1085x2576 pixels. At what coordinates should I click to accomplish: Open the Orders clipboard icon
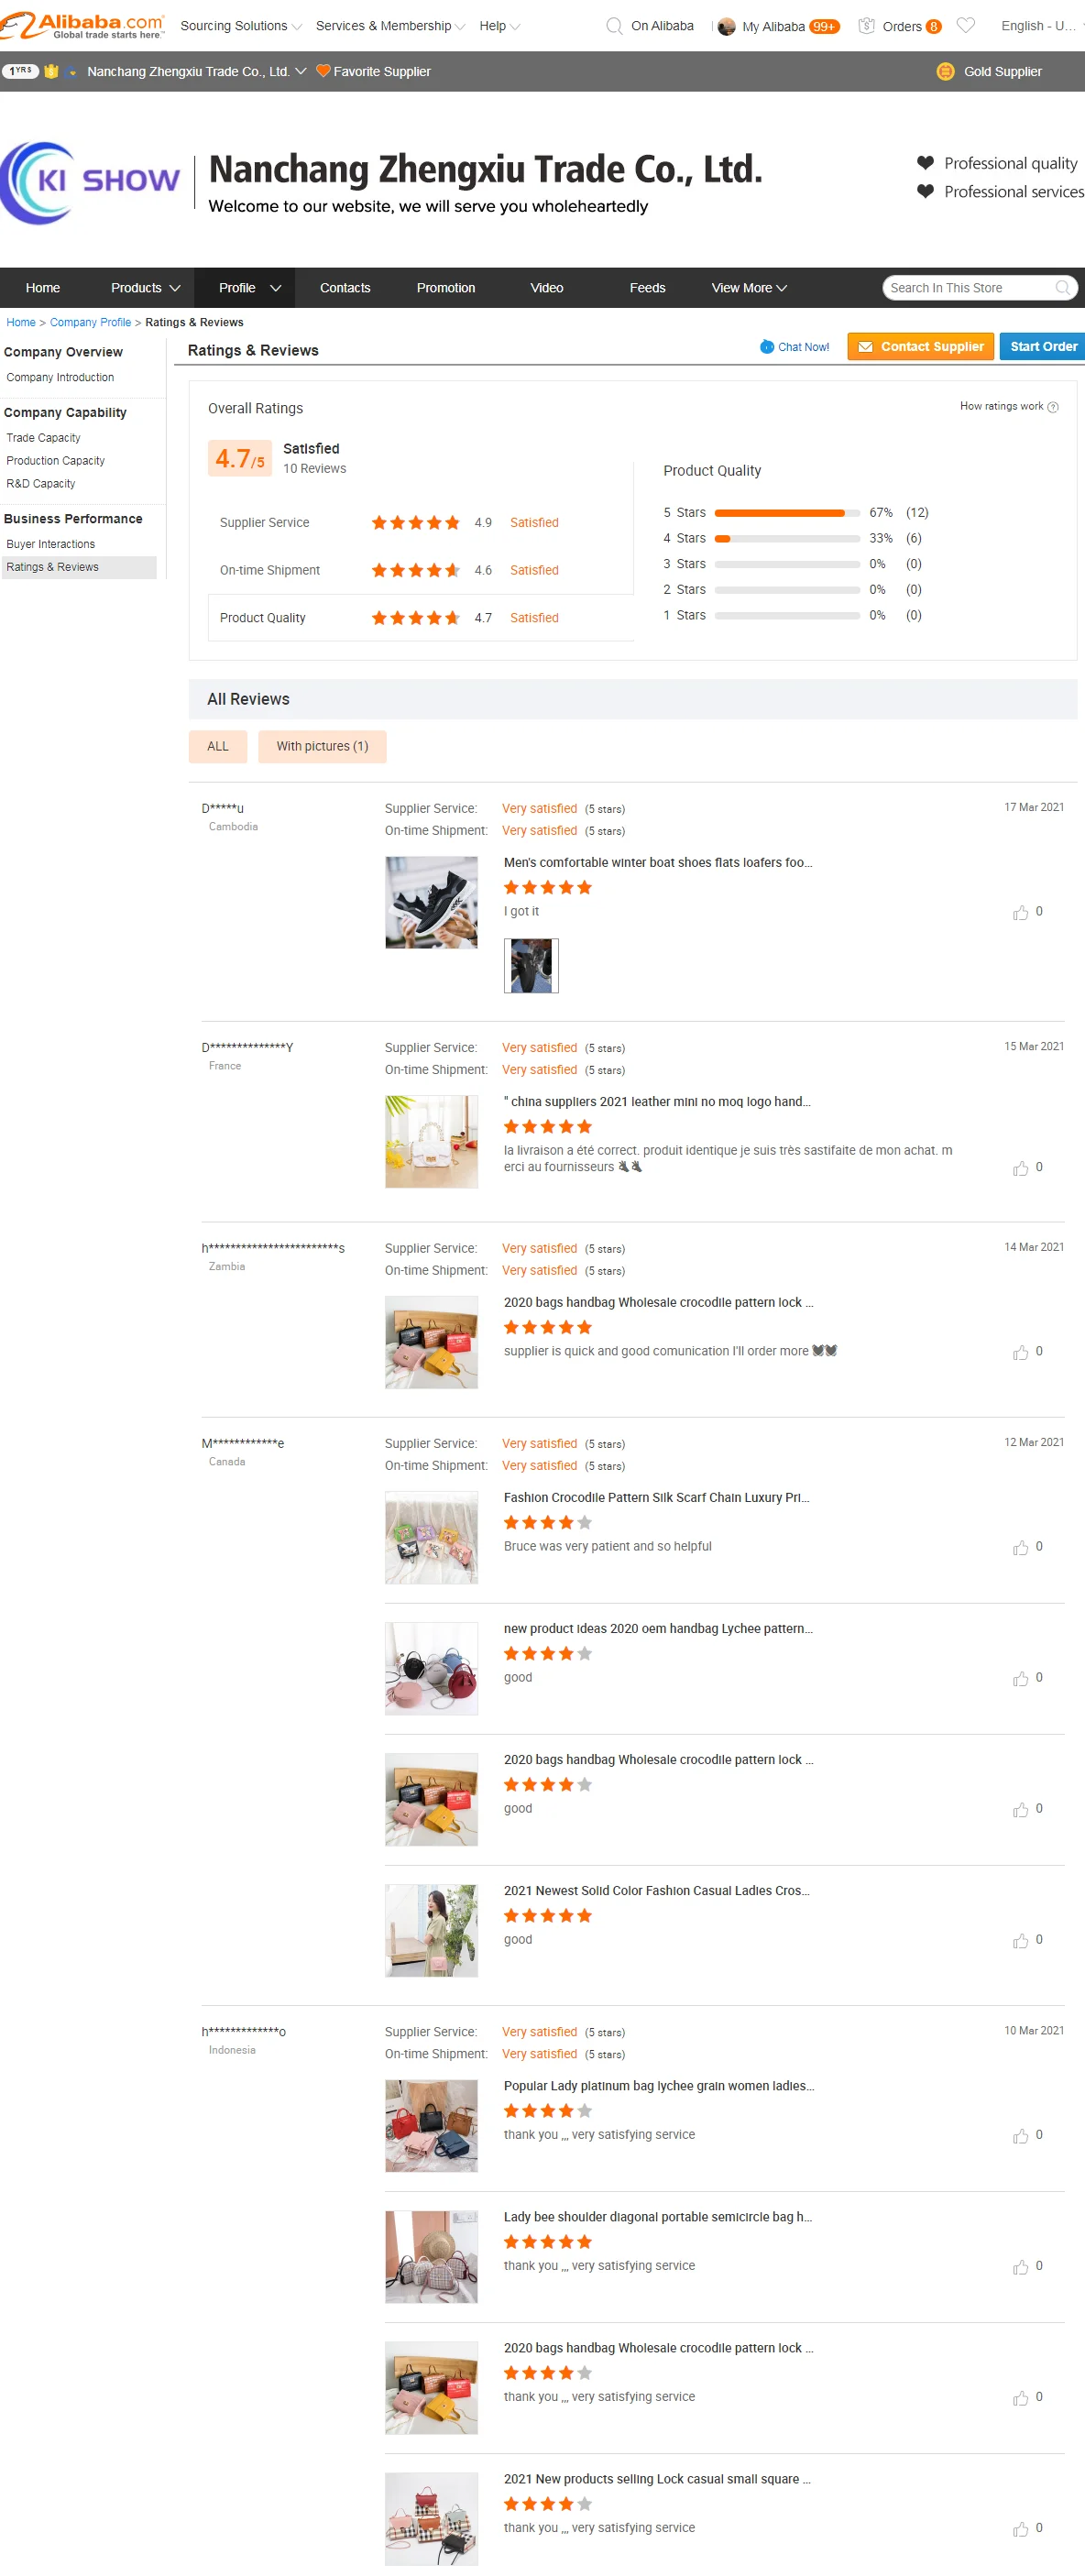point(867,26)
